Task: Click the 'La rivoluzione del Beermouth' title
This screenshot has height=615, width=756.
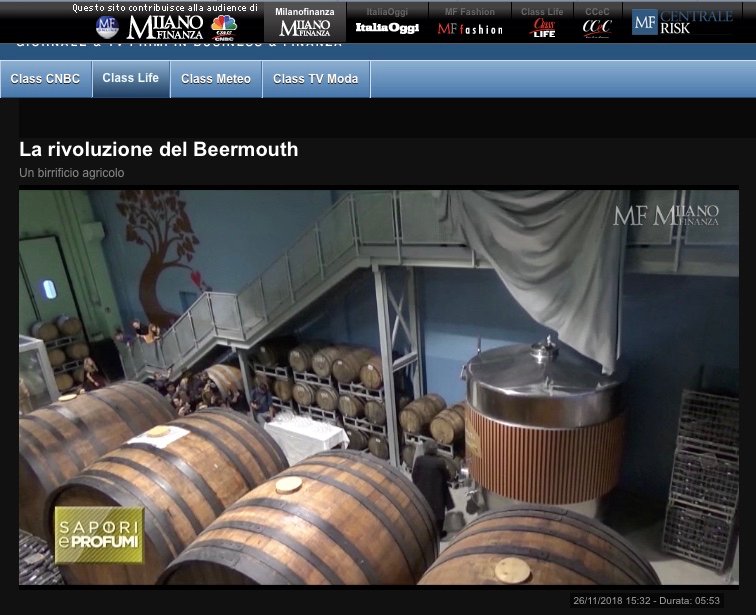Action: [x=159, y=149]
